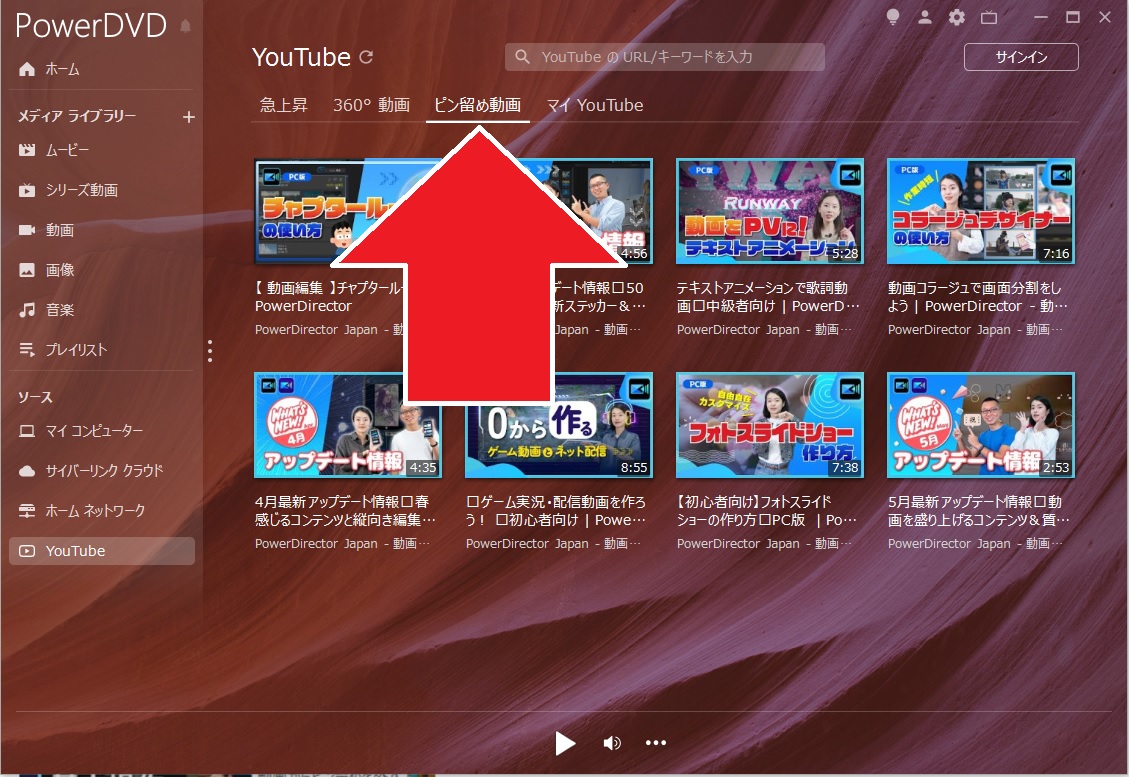Refresh the YouTube page
Screen dimensions: 1129x777
[x=366, y=57]
